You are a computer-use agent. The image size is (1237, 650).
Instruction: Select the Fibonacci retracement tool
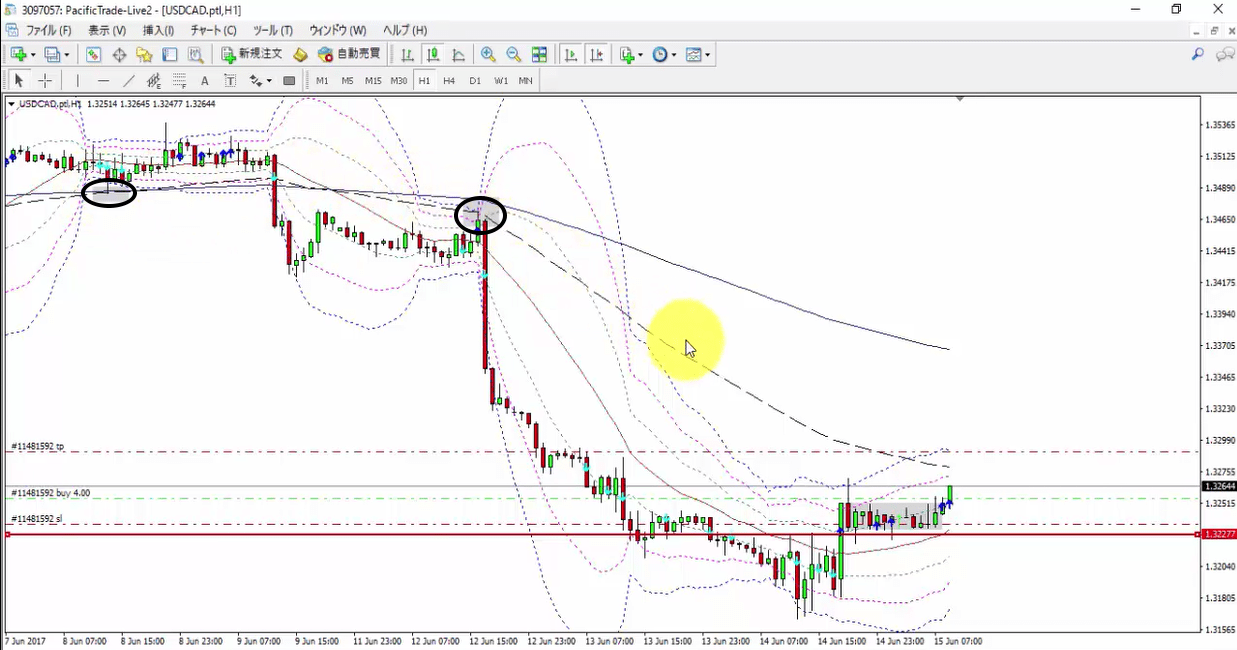point(180,81)
